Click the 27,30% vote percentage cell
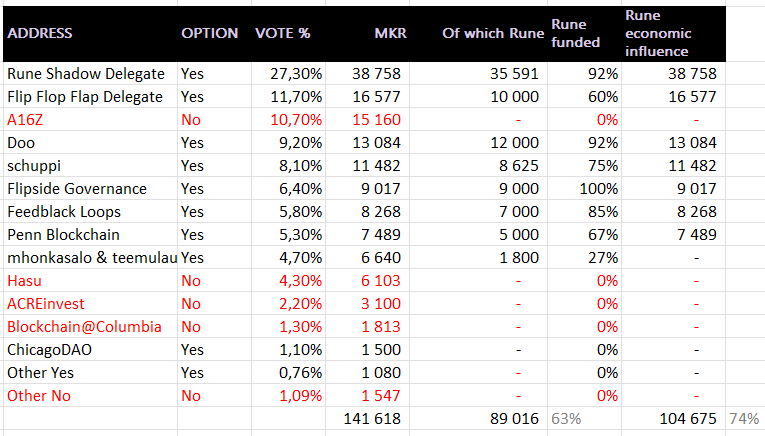Screen dimensions: 765x436 coord(299,74)
